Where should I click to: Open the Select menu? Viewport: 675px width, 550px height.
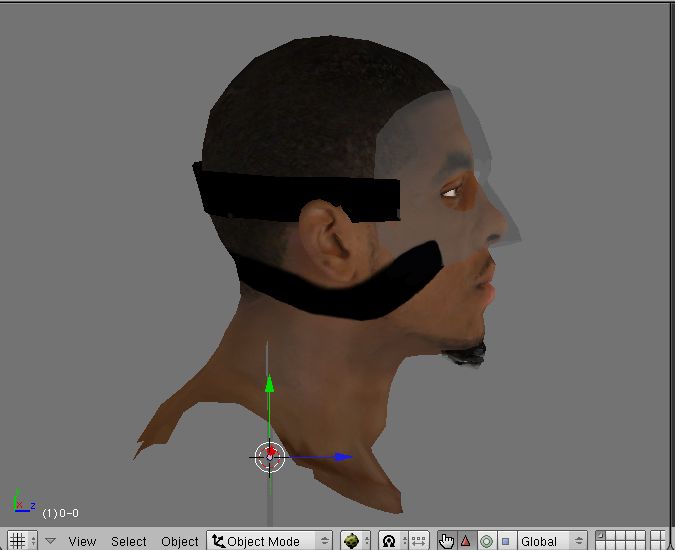(128, 541)
